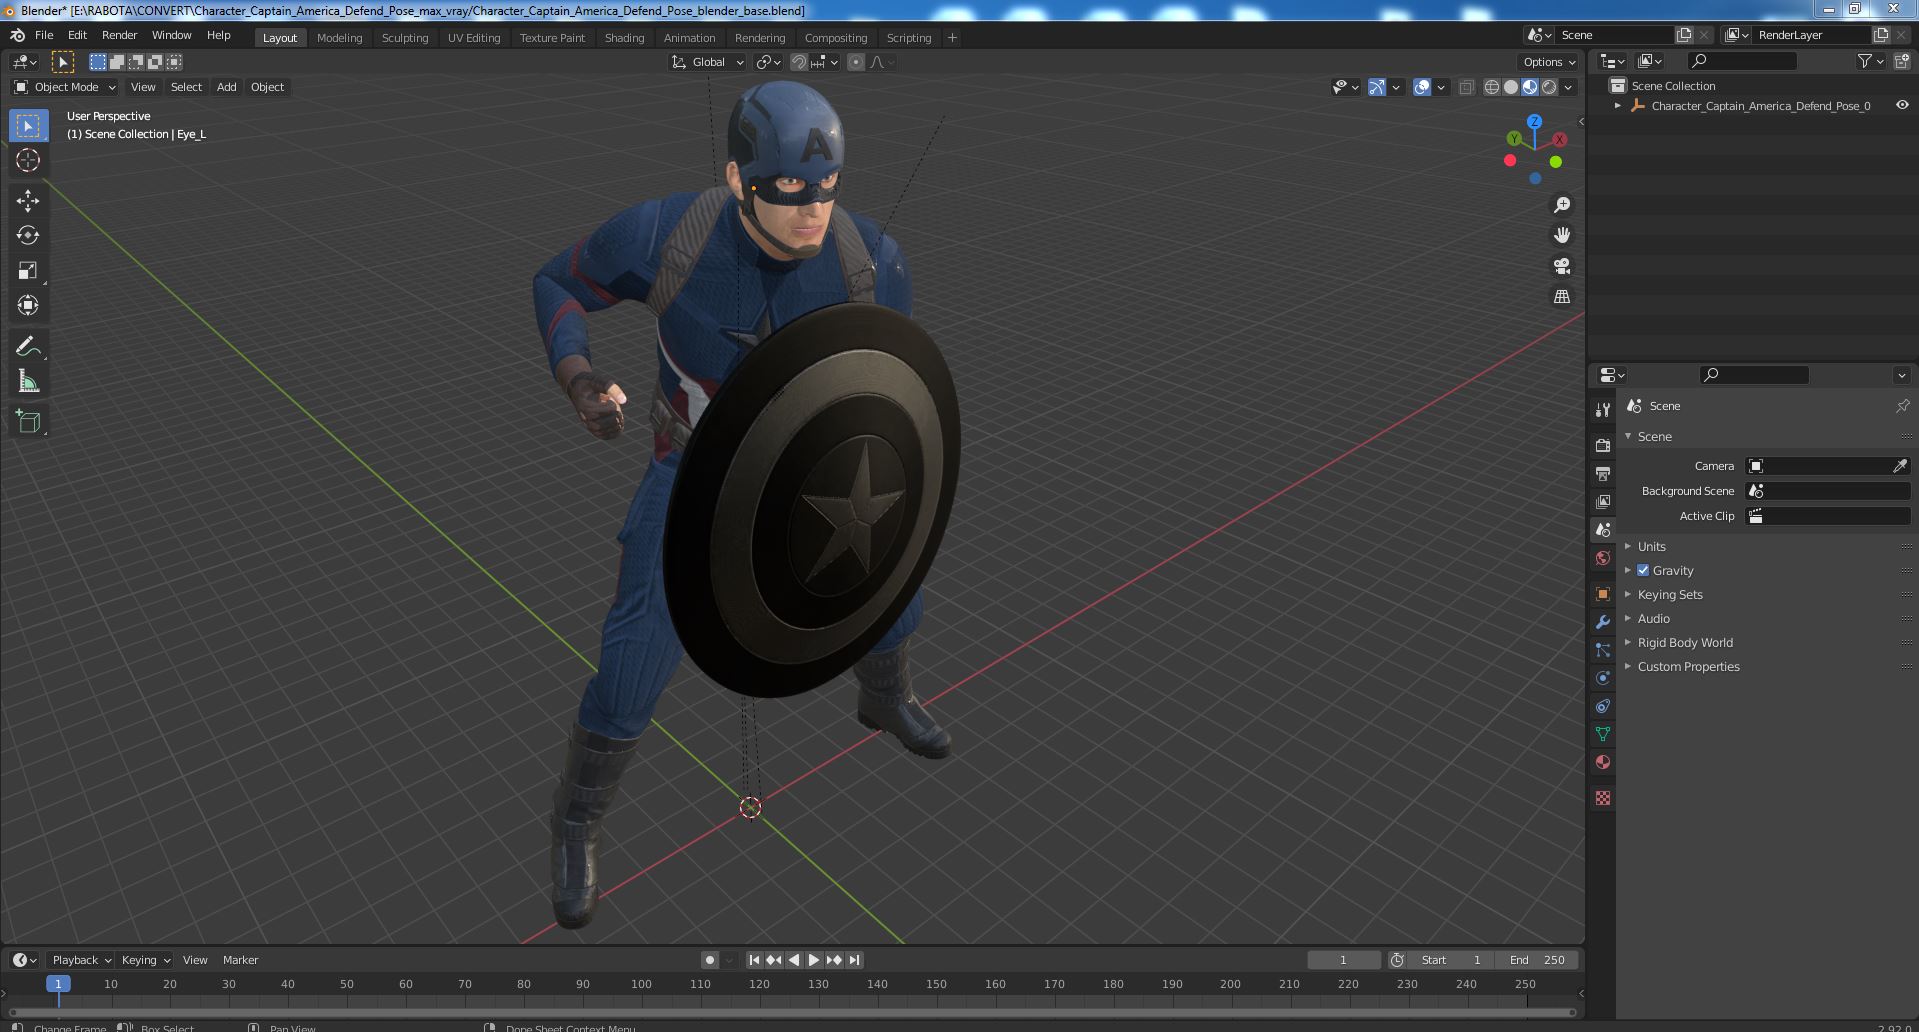1919x1032 pixels.
Task: Open Global transform orientation dropdown
Action: click(708, 62)
